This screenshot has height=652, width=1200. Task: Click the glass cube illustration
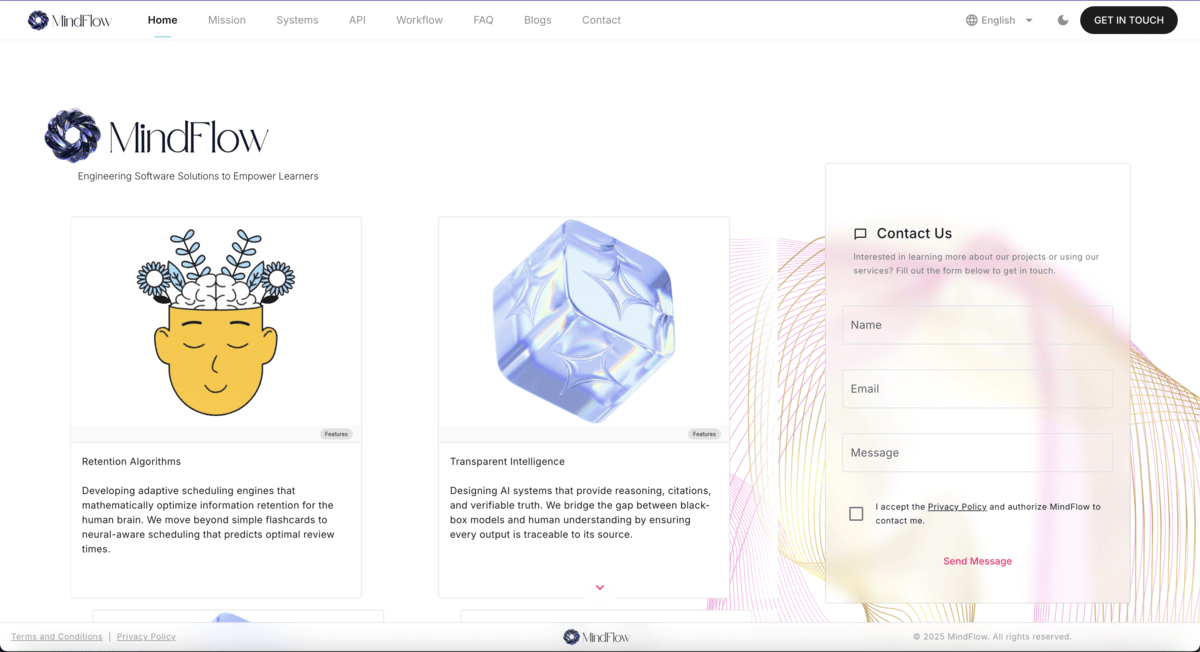pos(584,321)
